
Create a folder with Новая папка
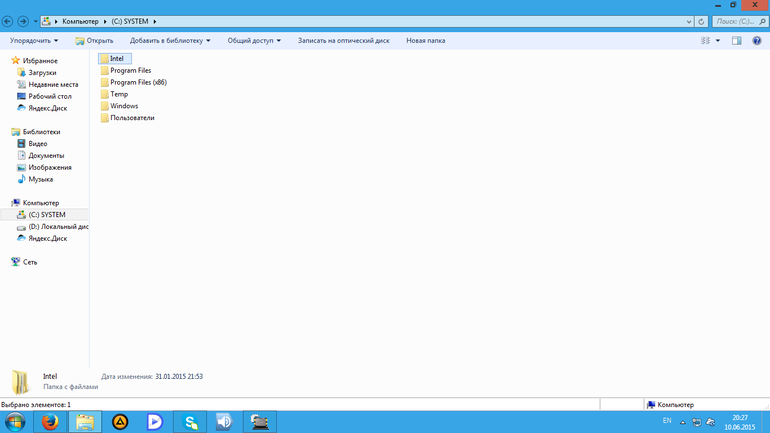[425, 41]
